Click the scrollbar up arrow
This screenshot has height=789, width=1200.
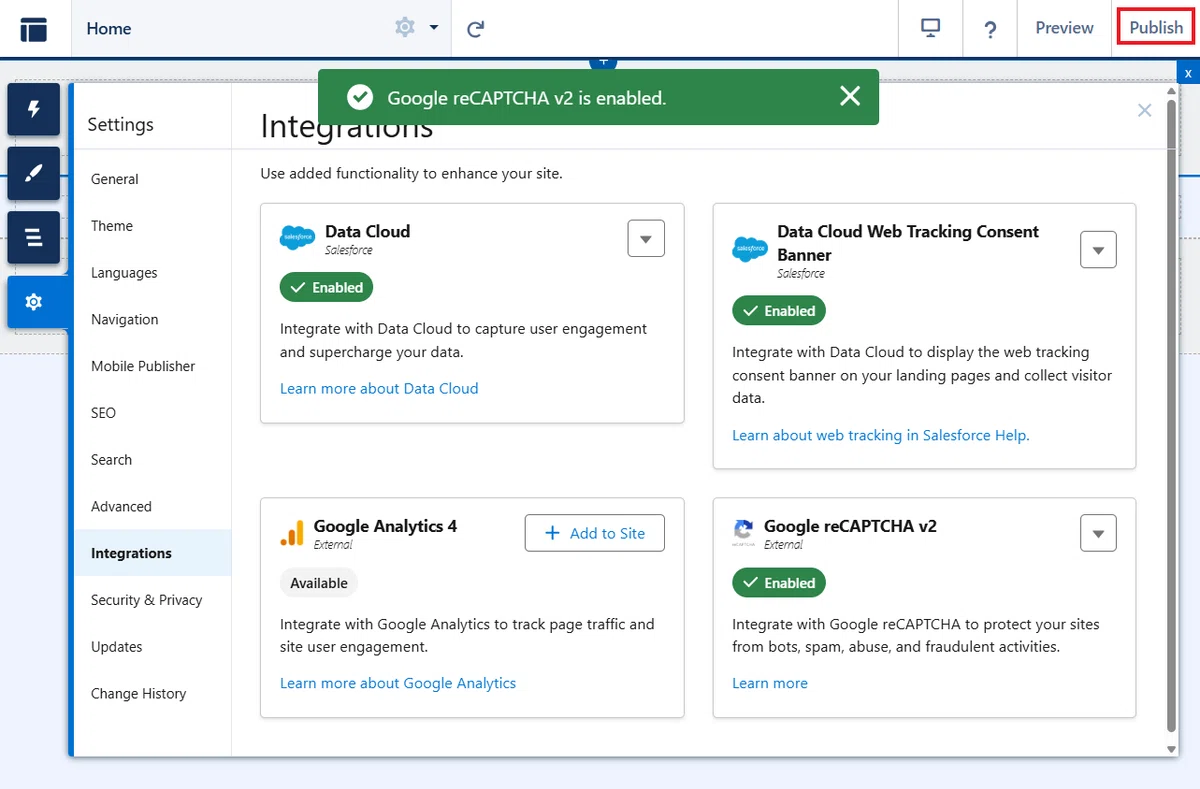pos(1172,90)
